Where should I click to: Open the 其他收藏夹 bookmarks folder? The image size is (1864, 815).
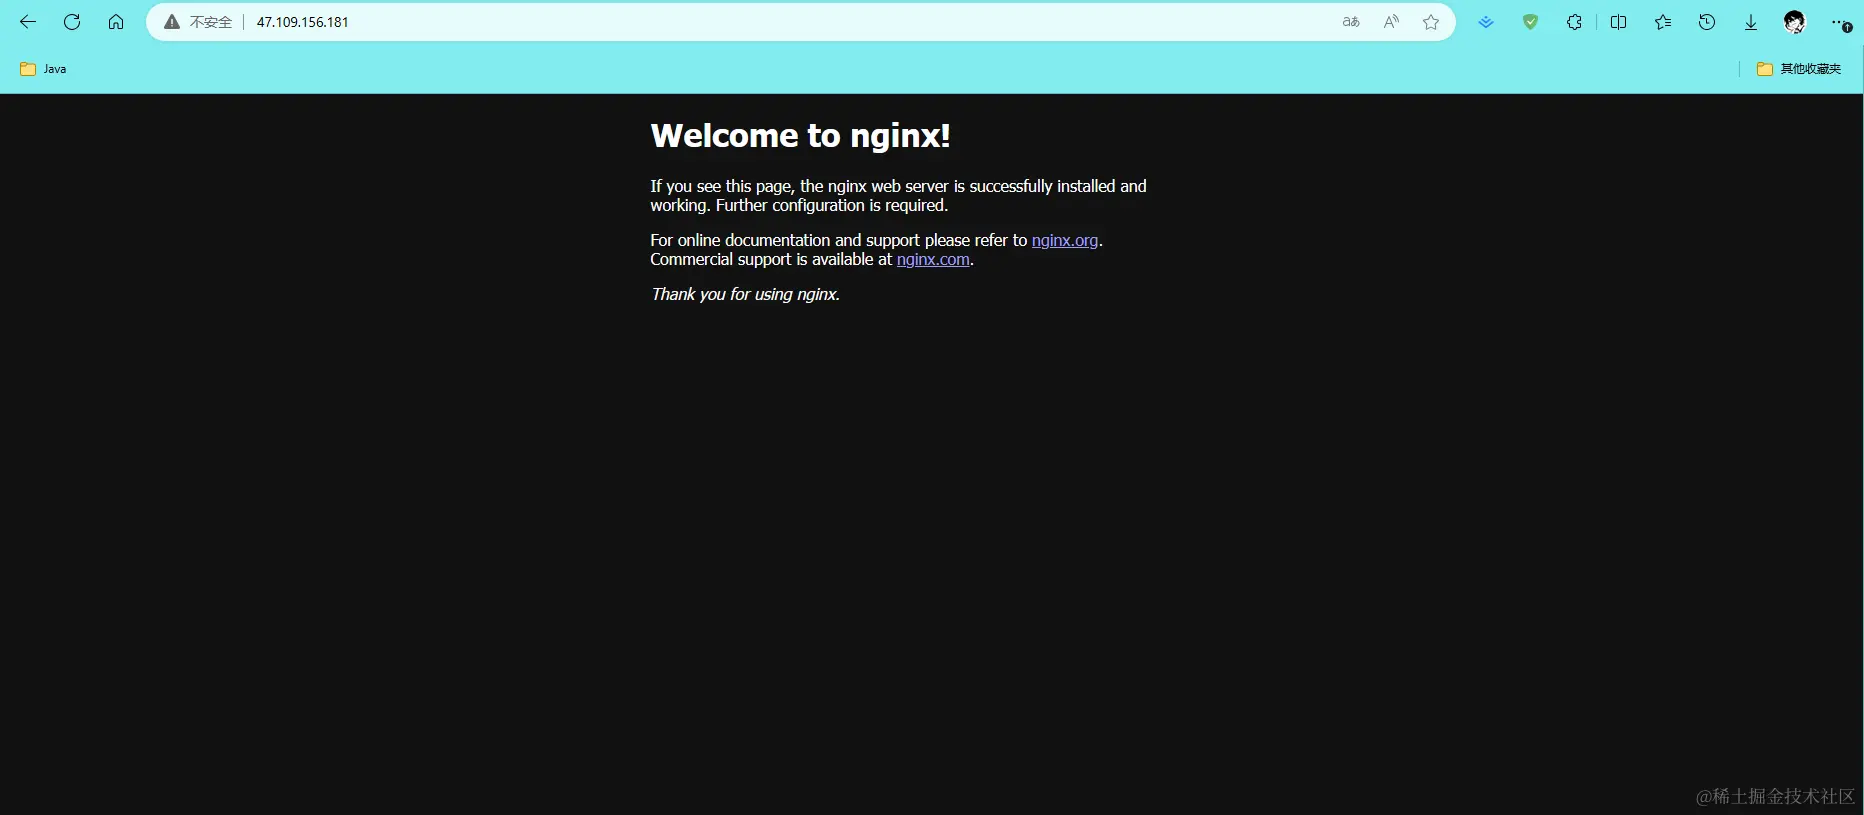pos(1799,69)
